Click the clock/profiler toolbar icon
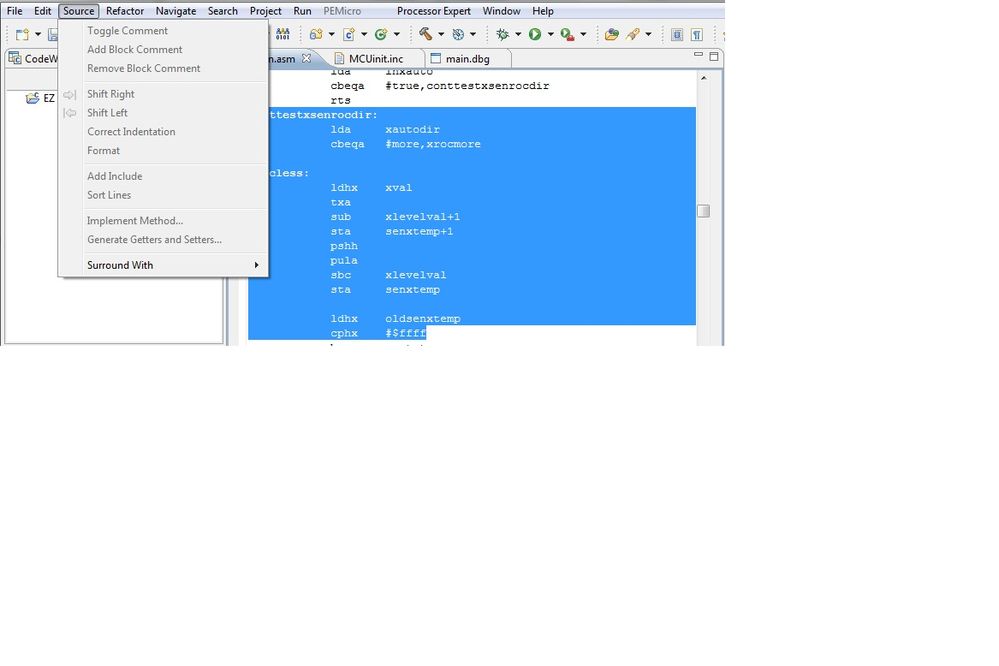This screenshot has width=999, height=666. (458, 33)
